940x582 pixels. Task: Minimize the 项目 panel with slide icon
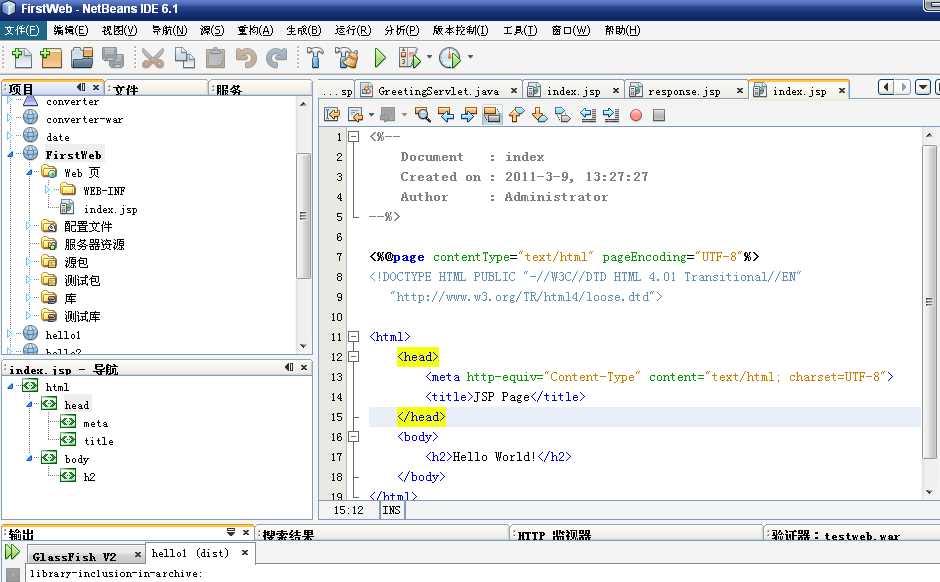coord(81,87)
